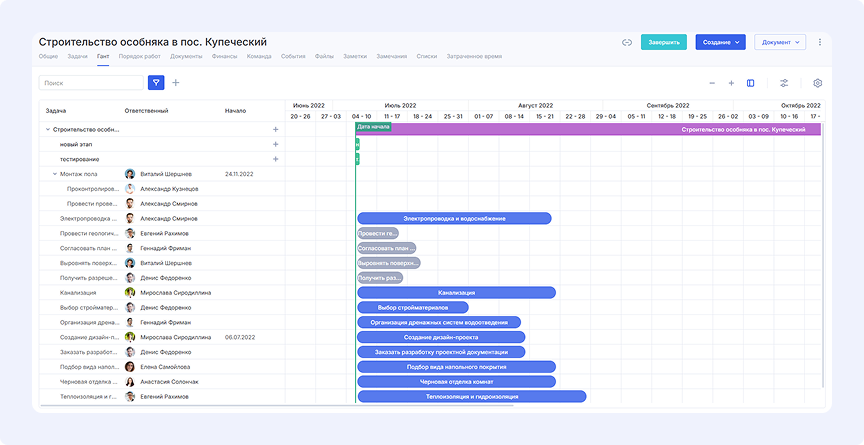Zoom out the Gantt chart with minus

pos(712,83)
